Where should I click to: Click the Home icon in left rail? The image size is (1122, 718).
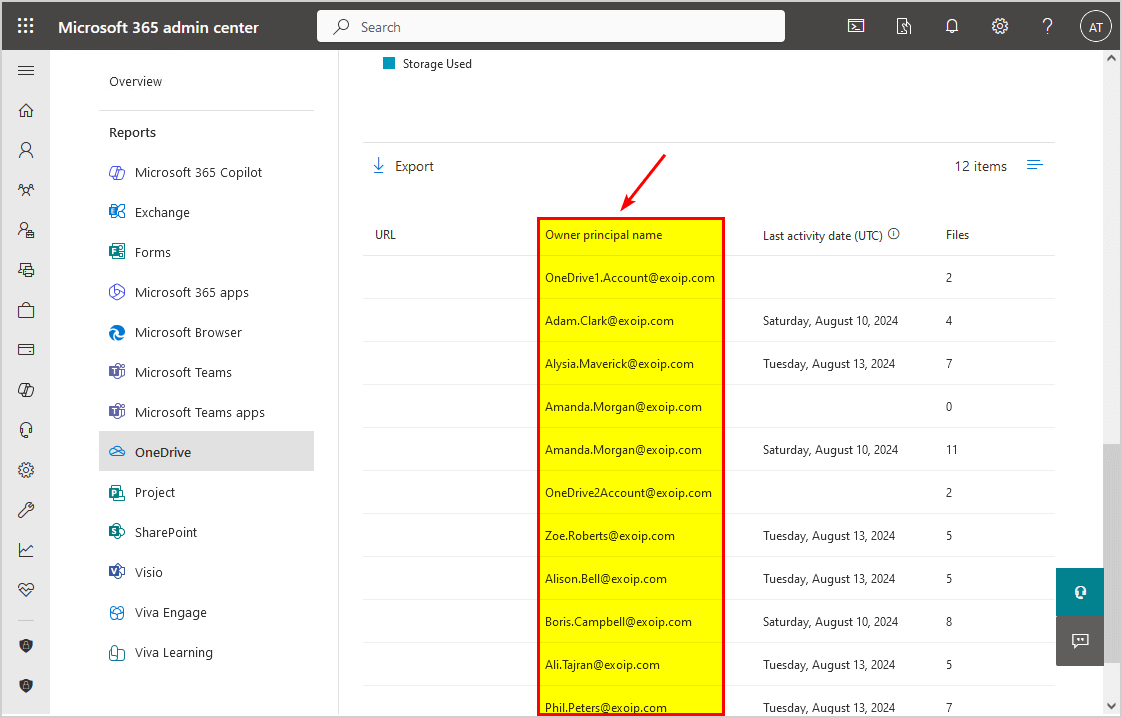pyautogui.click(x=26, y=111)
